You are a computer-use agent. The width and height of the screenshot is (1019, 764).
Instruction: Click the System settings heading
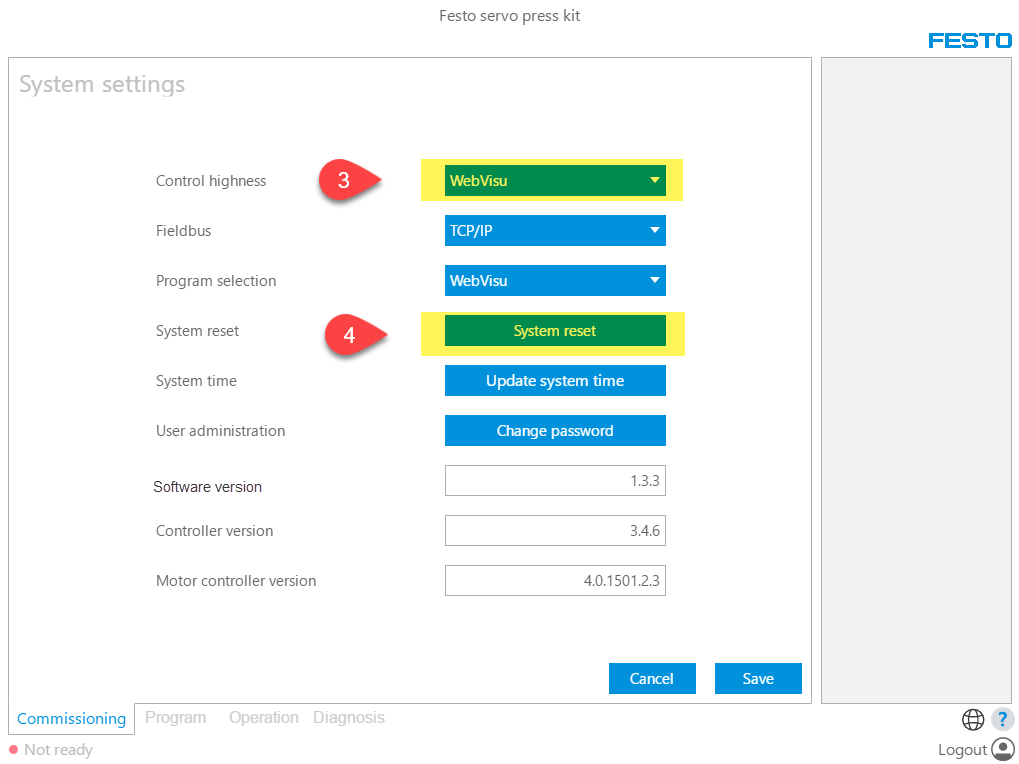click(102, 84)
